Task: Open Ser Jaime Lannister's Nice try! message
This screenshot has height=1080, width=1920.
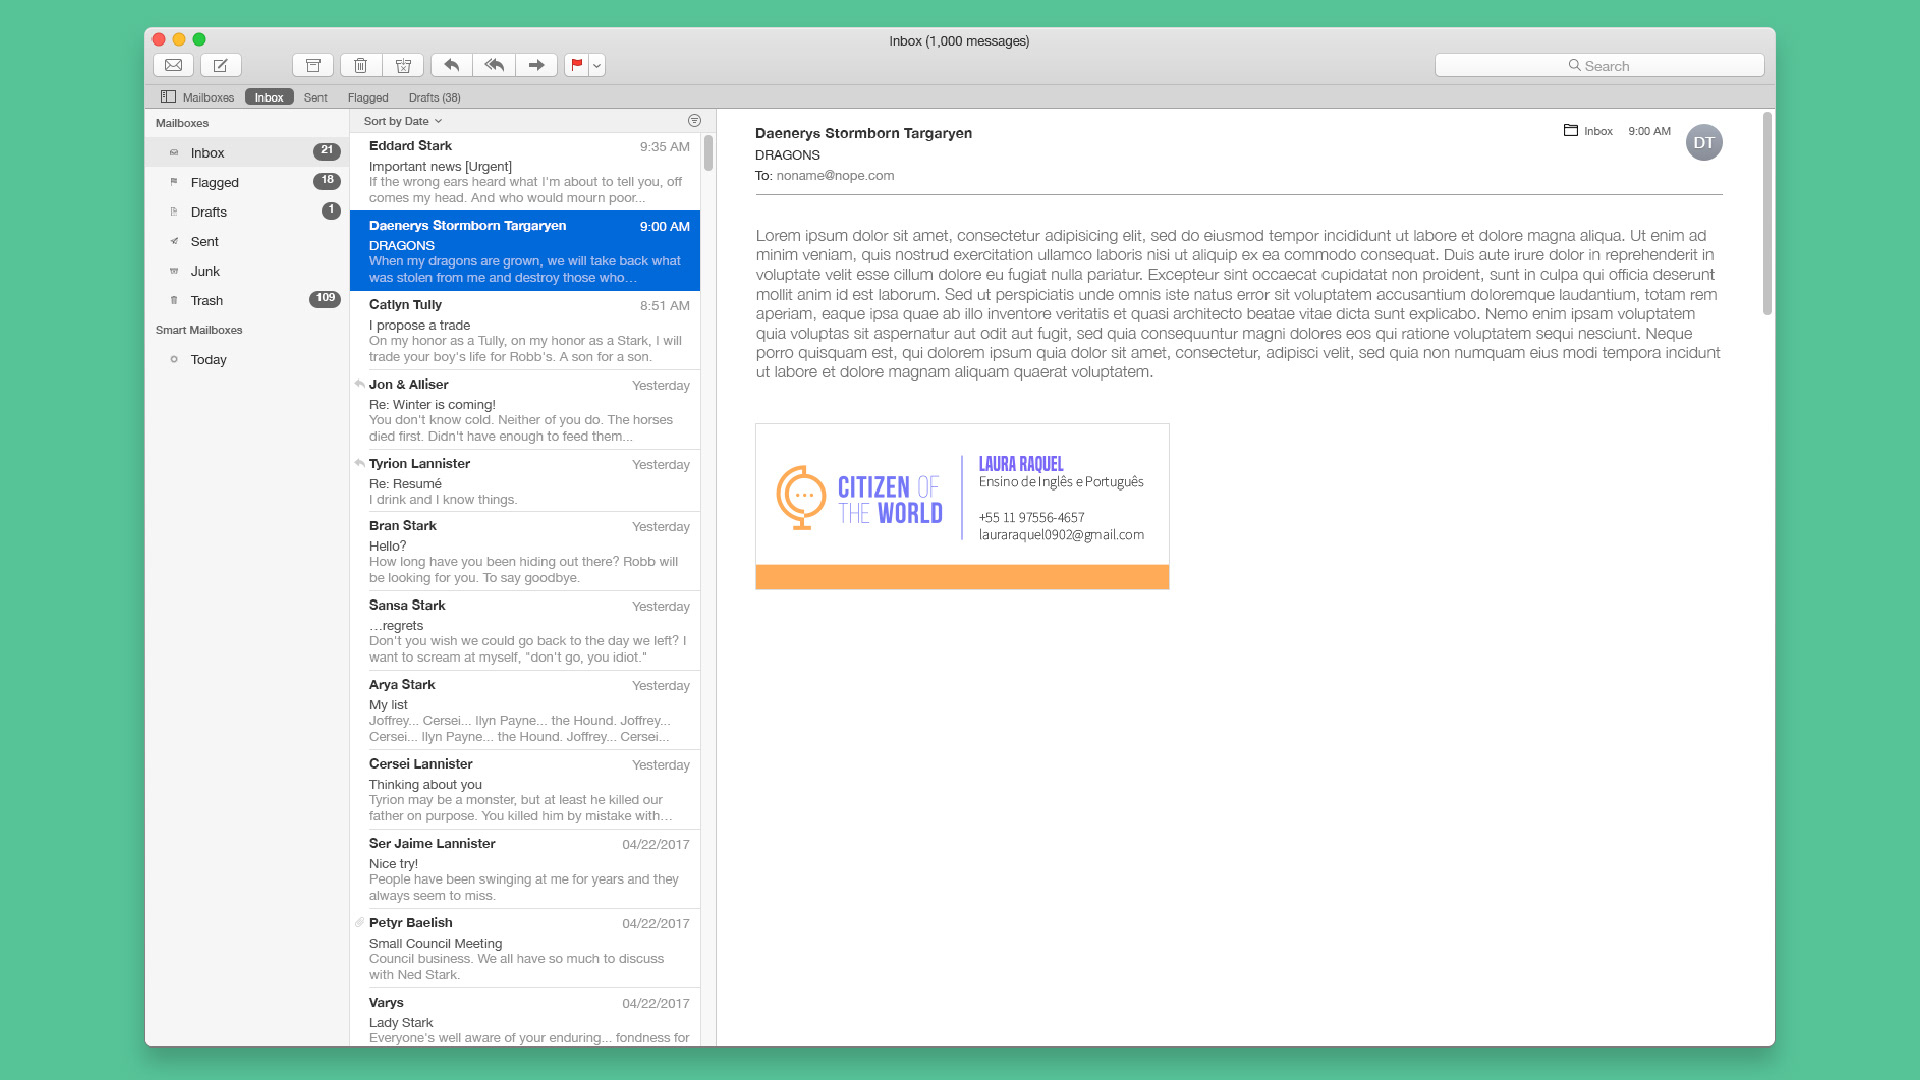Action: [x=525, y=869]
